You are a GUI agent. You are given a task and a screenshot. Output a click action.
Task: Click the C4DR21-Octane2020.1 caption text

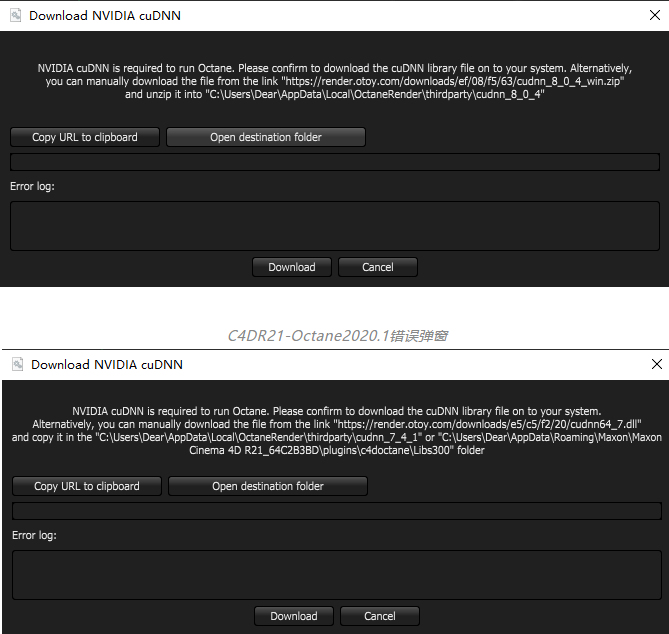pos(337,336)
